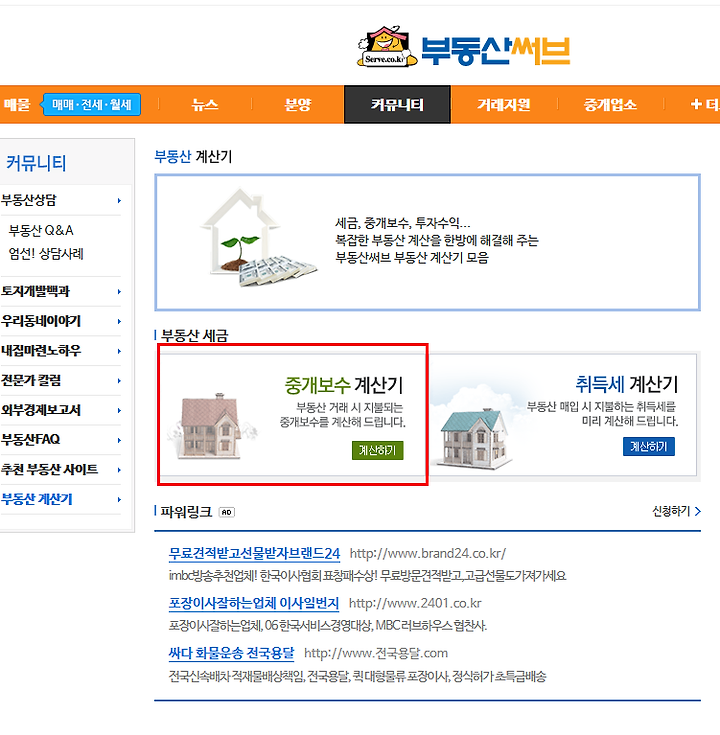Open the 거래지원 menu tab
720x735 pixels.
click(x=504, y=105)
